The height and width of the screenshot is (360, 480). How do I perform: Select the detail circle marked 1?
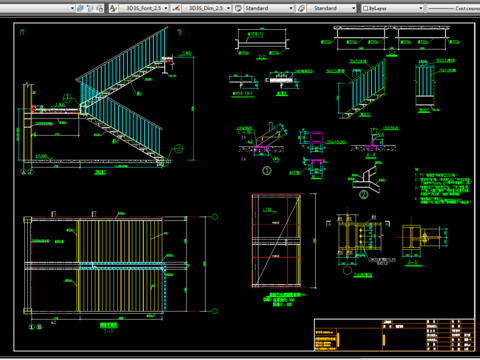267,171
